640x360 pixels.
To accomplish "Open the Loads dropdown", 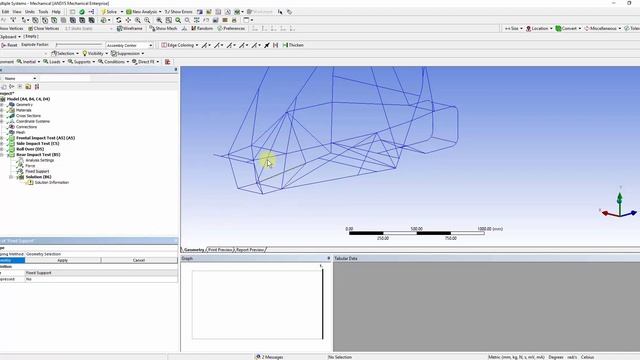I will [54, 62].
